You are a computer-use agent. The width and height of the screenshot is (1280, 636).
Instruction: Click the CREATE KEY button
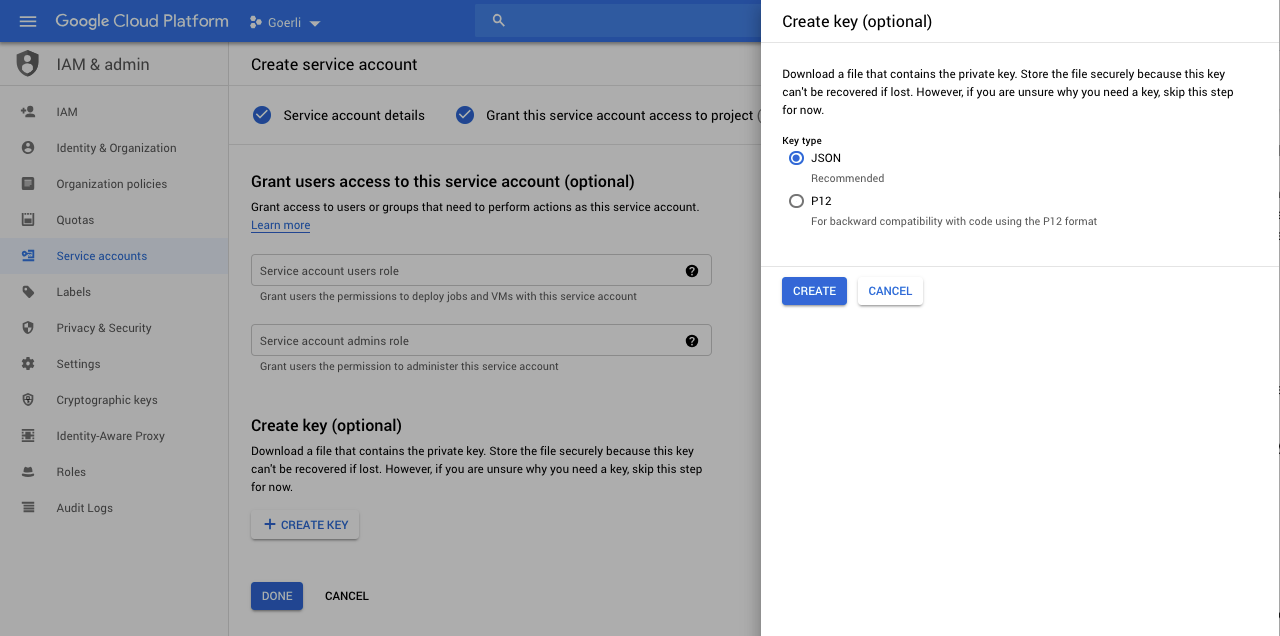305,525
